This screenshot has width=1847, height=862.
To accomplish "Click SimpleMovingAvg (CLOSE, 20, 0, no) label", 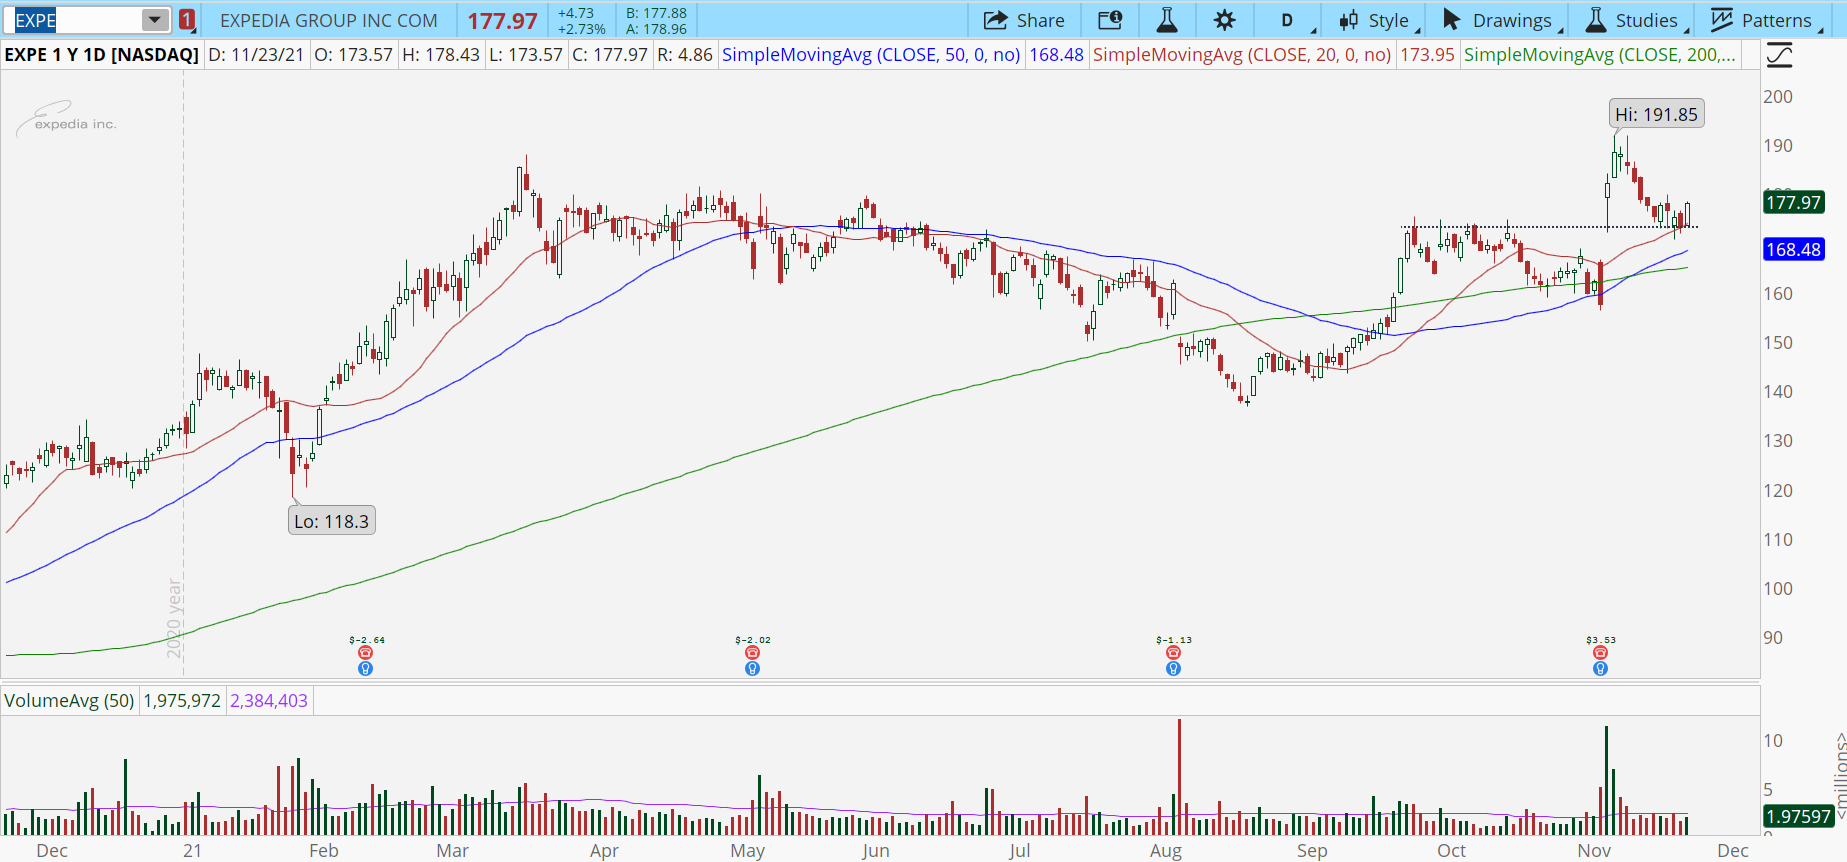I will [x=1242, y=55].
